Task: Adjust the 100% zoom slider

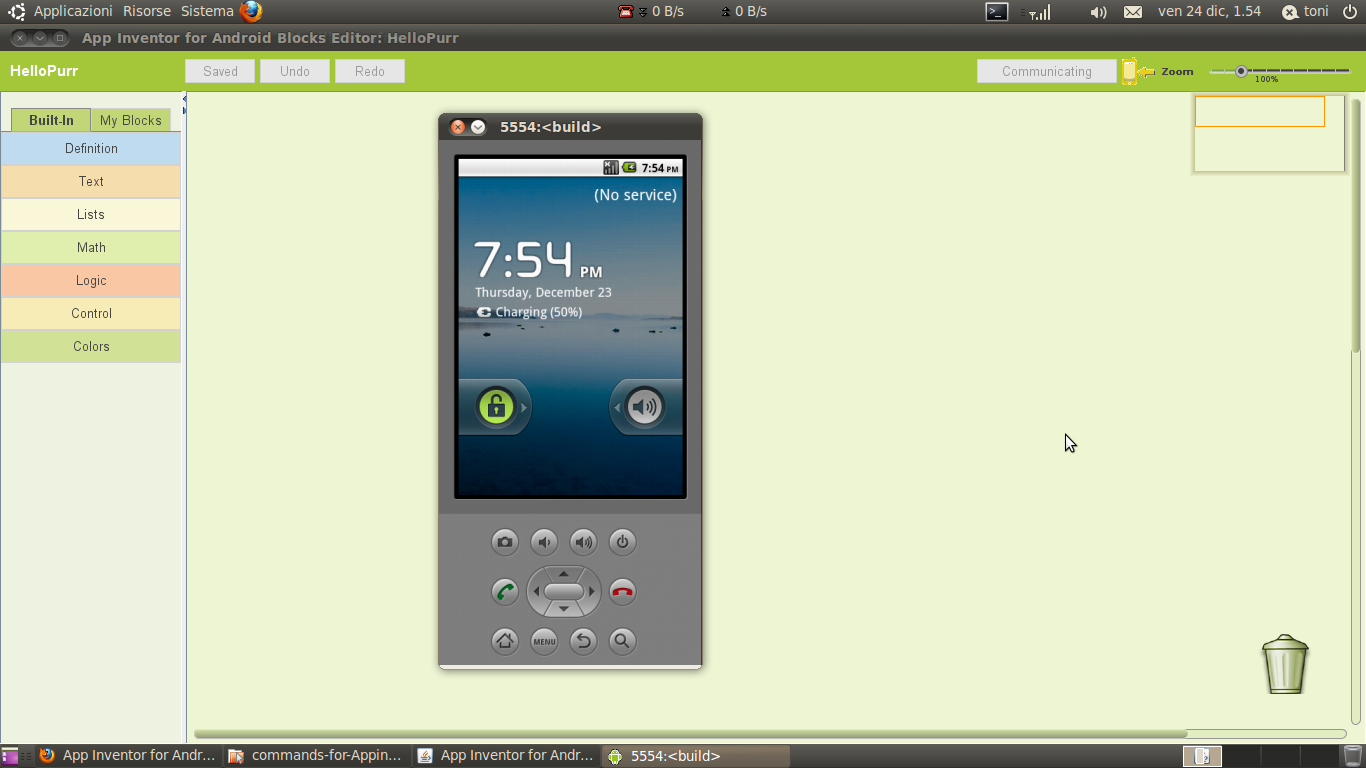Action: click(x=1240, y=71)
